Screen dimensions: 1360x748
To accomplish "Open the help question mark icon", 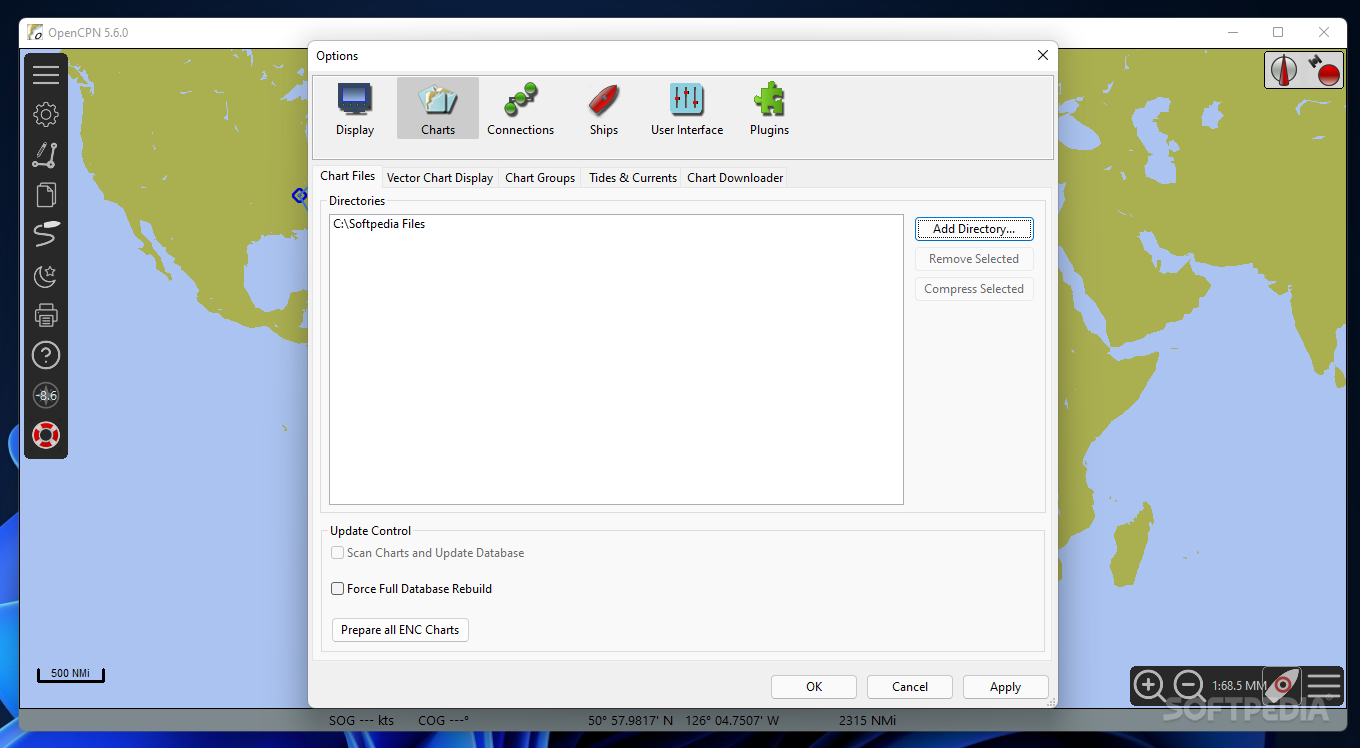I will click(46, 355).
